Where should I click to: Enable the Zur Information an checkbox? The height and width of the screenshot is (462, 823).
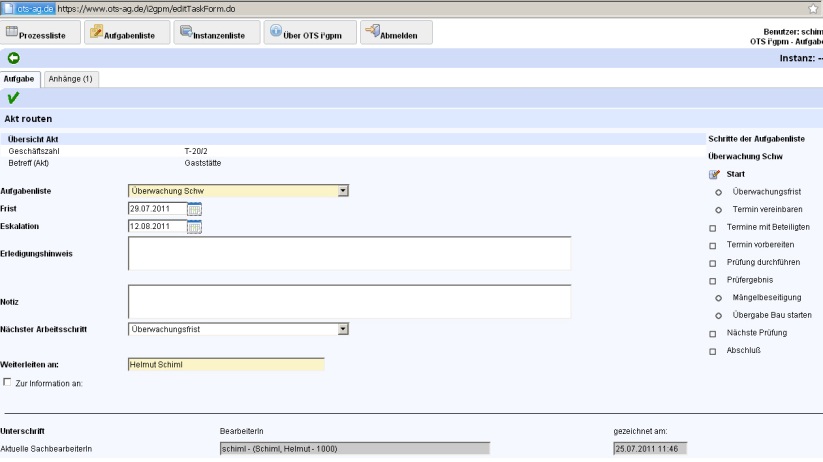click(8, 382)
